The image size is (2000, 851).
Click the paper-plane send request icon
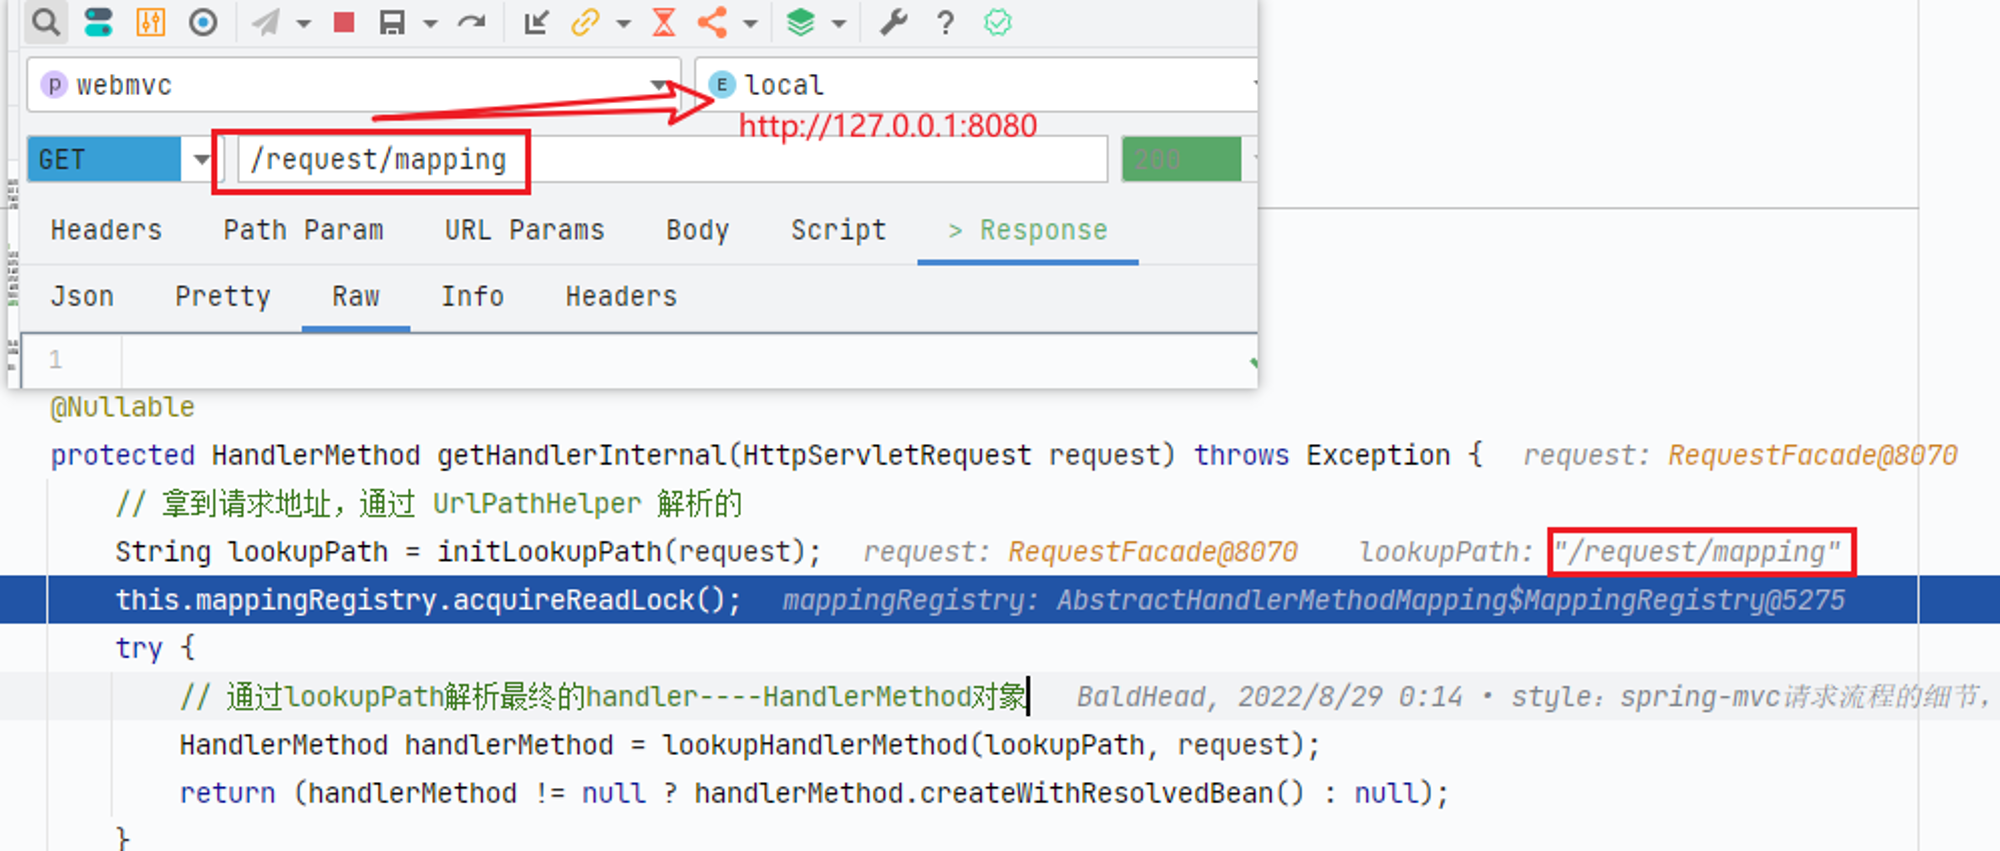pos(265,22)
